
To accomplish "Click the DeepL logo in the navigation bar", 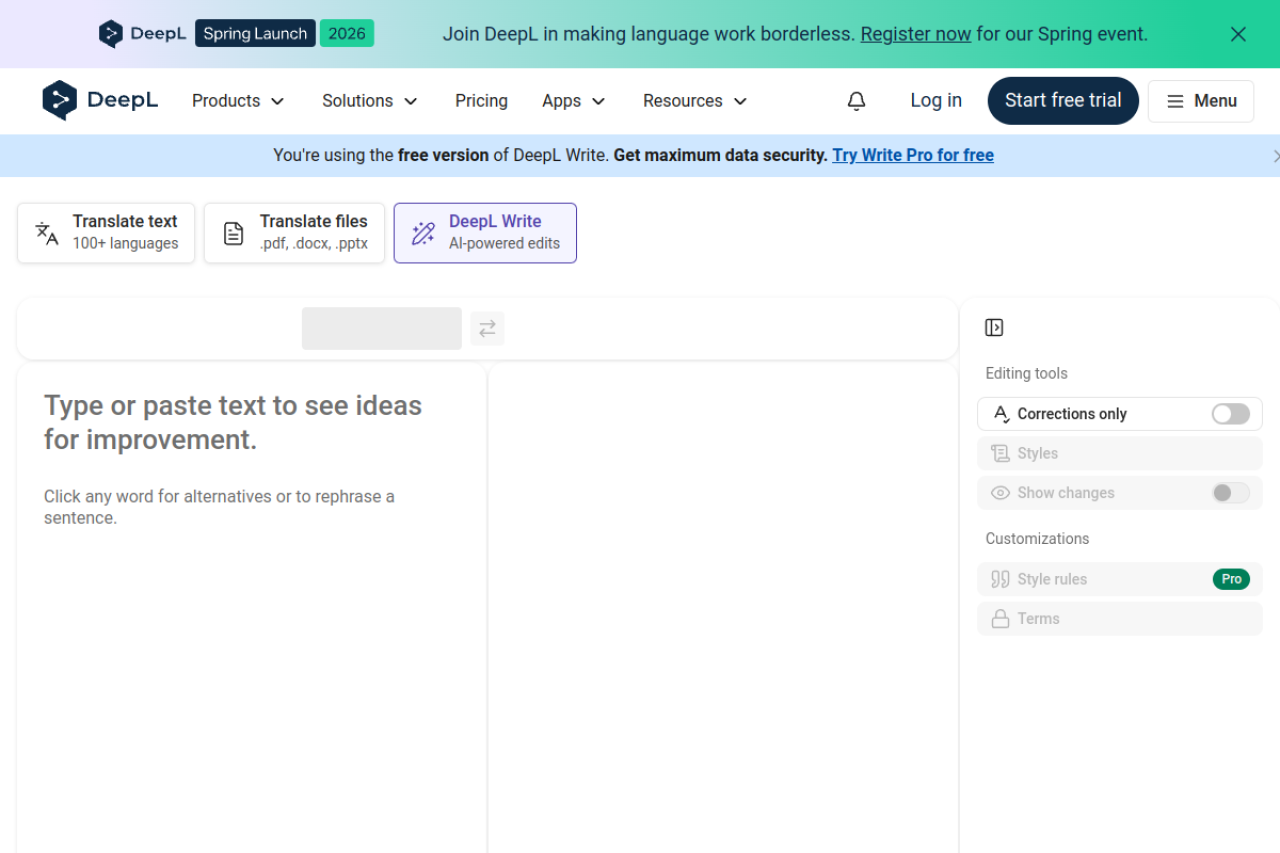I will pyautogui.click(x=100, y=101).
